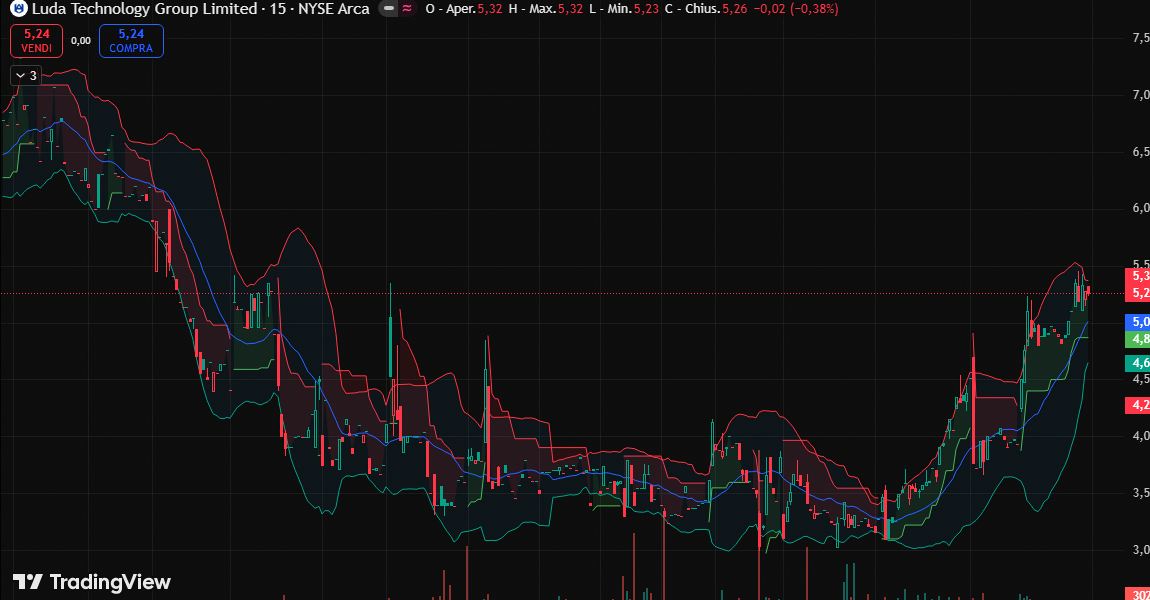Click the light green 4,8 indicator price tag
1150x600 pixels.
coord(1138,339)
